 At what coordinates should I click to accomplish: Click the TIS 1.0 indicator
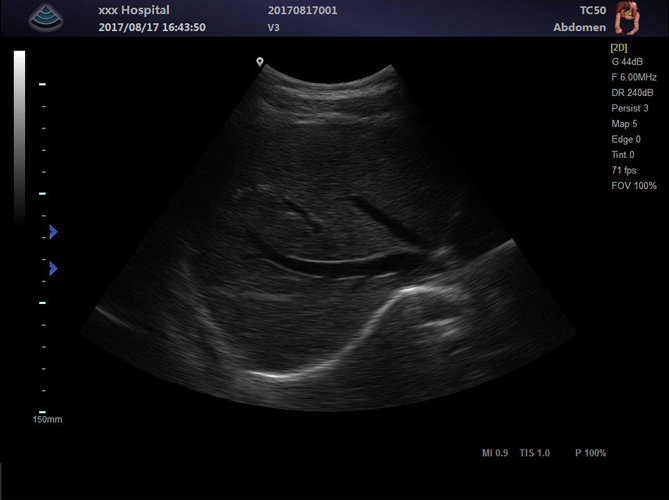coord(535,453)
